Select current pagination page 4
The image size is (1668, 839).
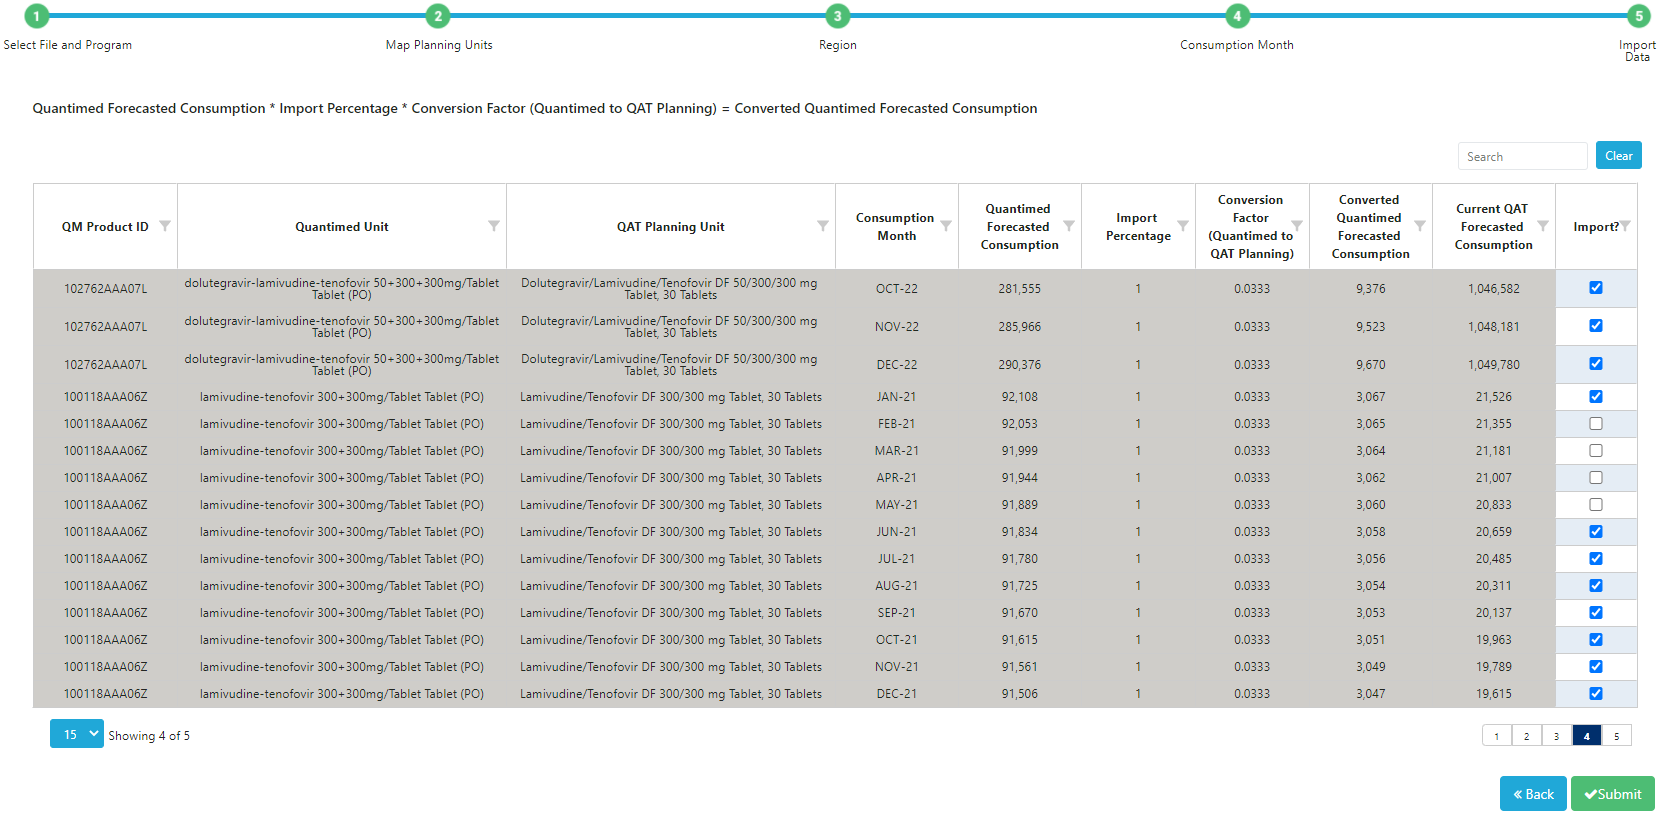(1587, 736)
